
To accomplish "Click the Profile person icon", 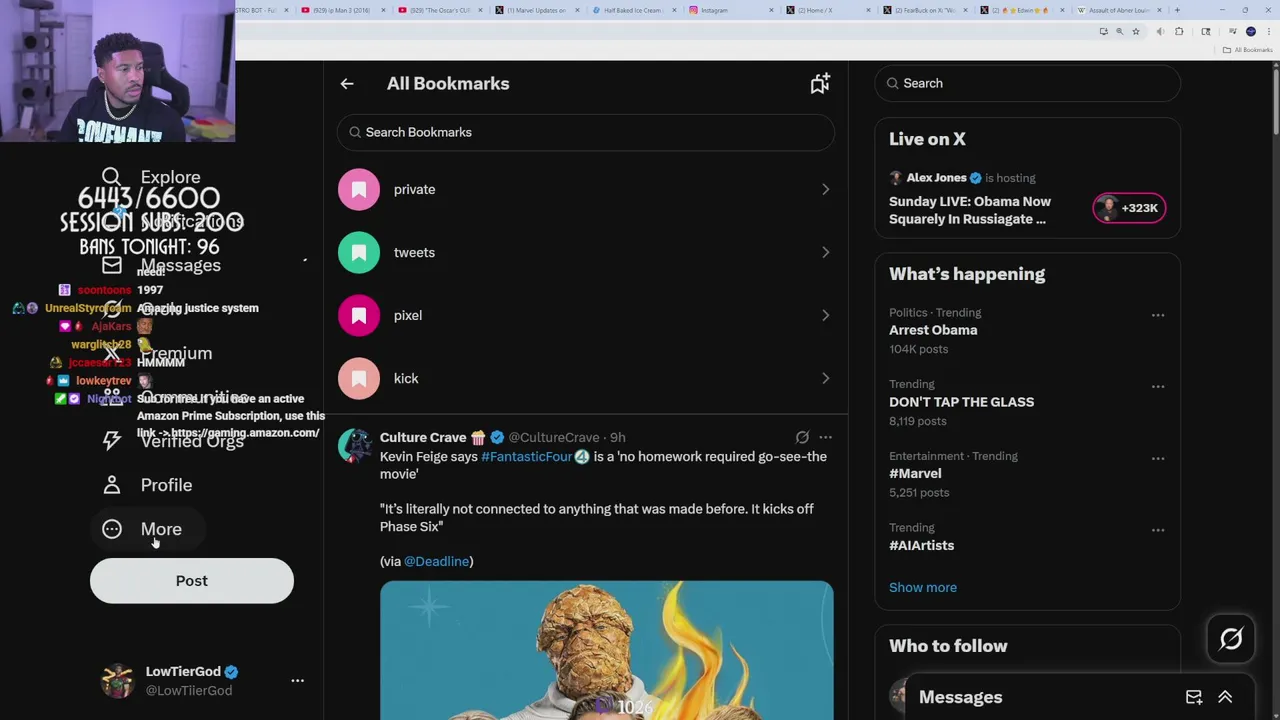I will (112, 485).
